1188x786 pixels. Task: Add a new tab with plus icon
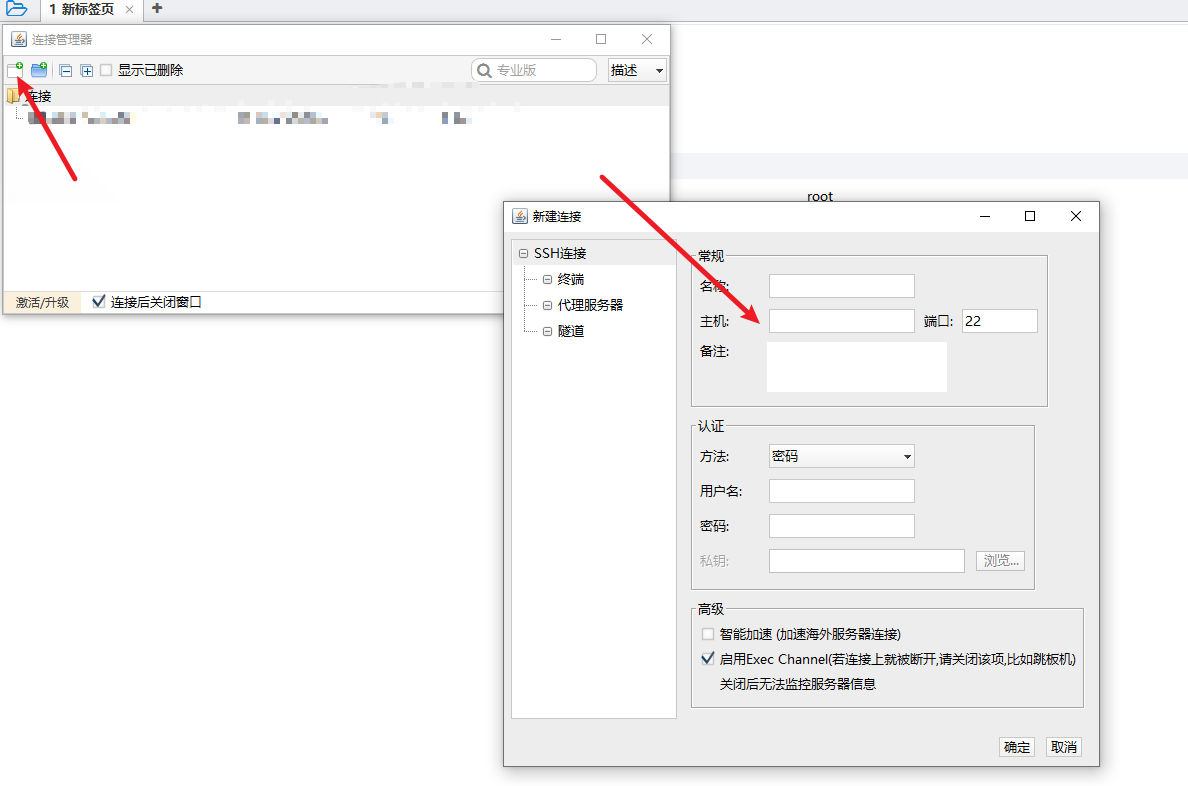156,9
